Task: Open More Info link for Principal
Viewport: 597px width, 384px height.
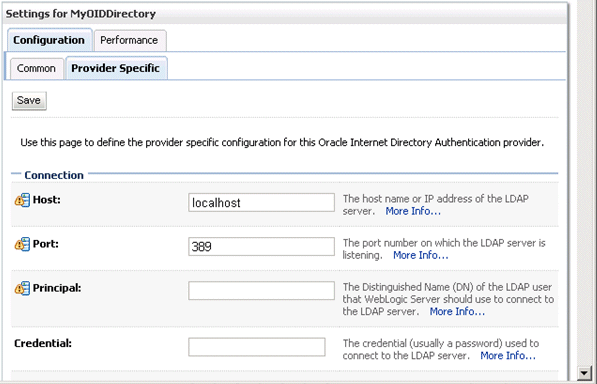Action: (x=457, y=312)
